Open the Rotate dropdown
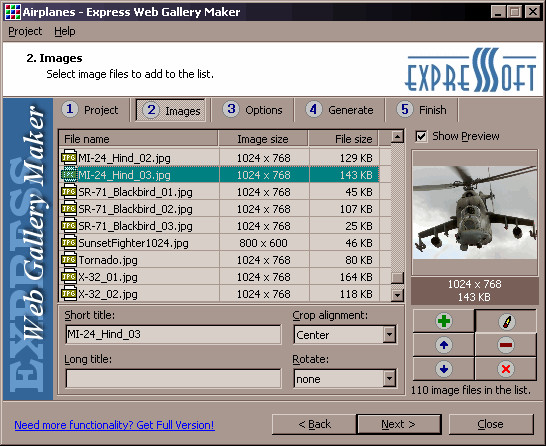The height and width of the screenshot is (446, 546). pyautogui.click(x=389, y=378)
